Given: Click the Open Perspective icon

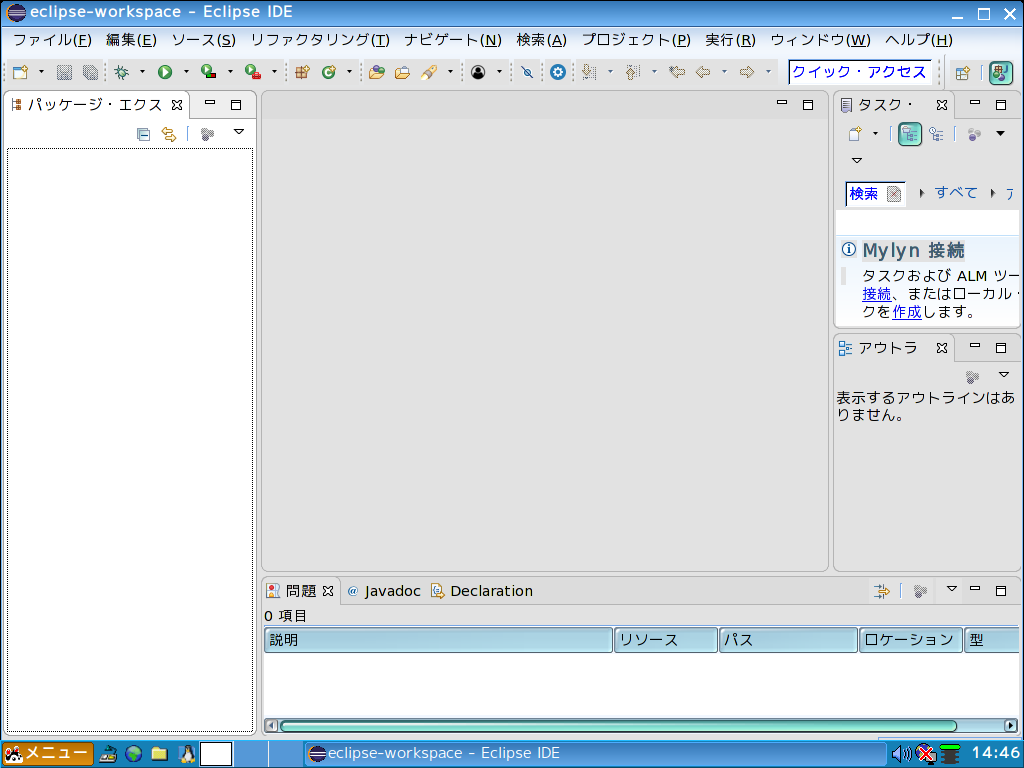Looking at the screenshot, I should (963, 73).
